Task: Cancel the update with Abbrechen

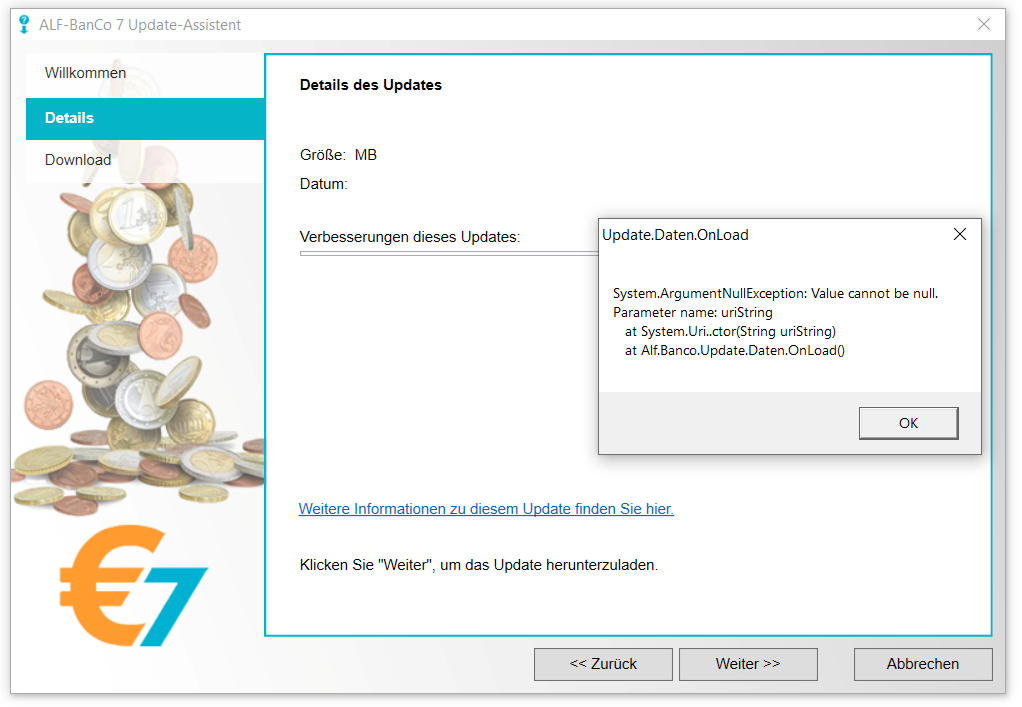Action: pos(923,664)
